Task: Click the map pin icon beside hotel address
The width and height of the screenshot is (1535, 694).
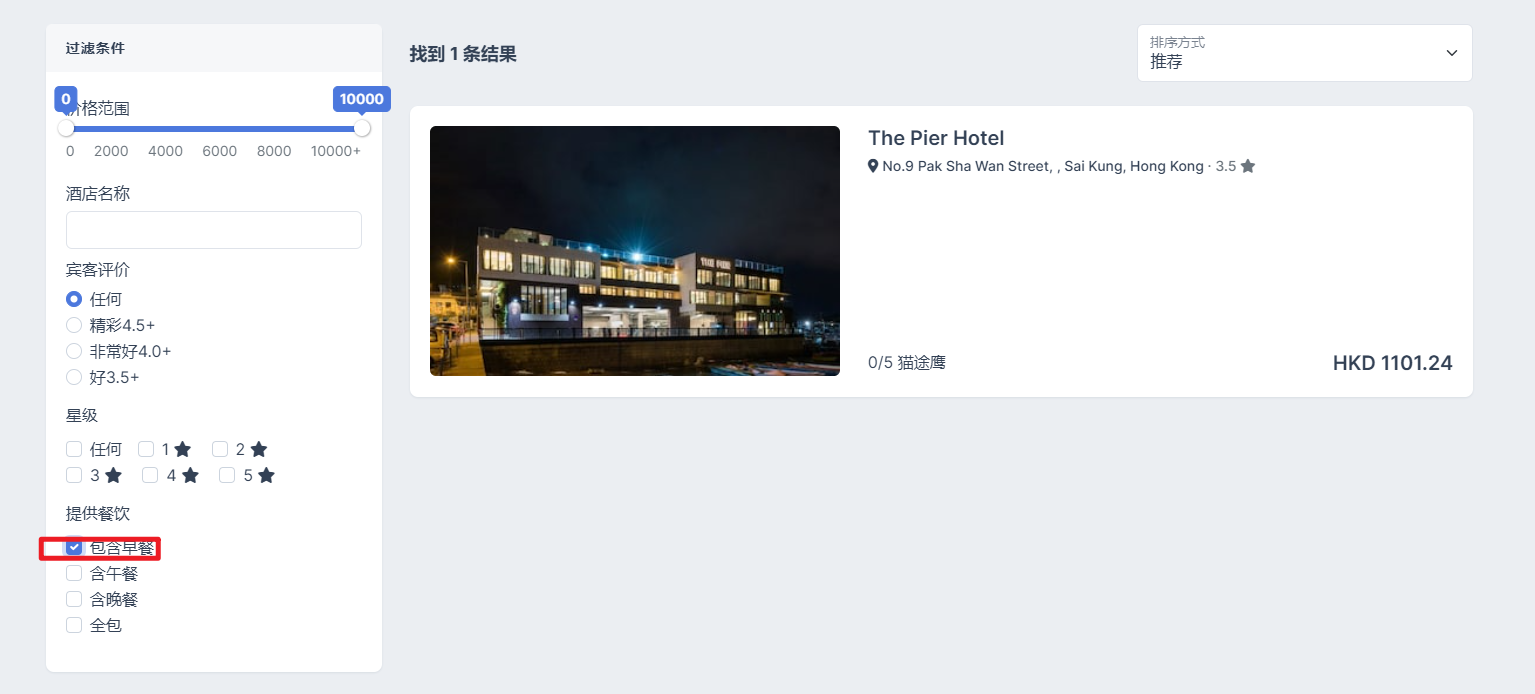Action: (873, 166)
